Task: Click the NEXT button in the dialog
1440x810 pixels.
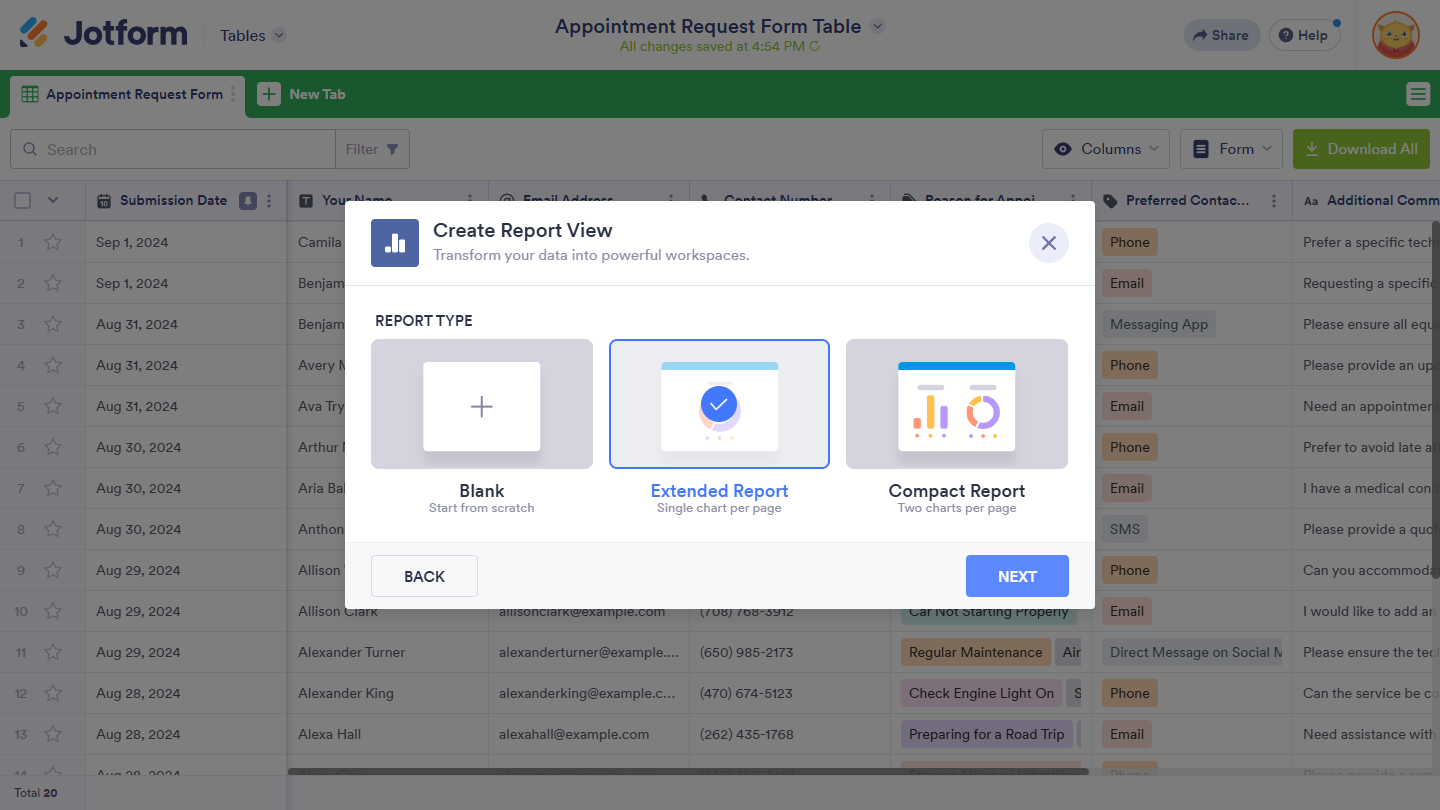Action: (1017, 576)
